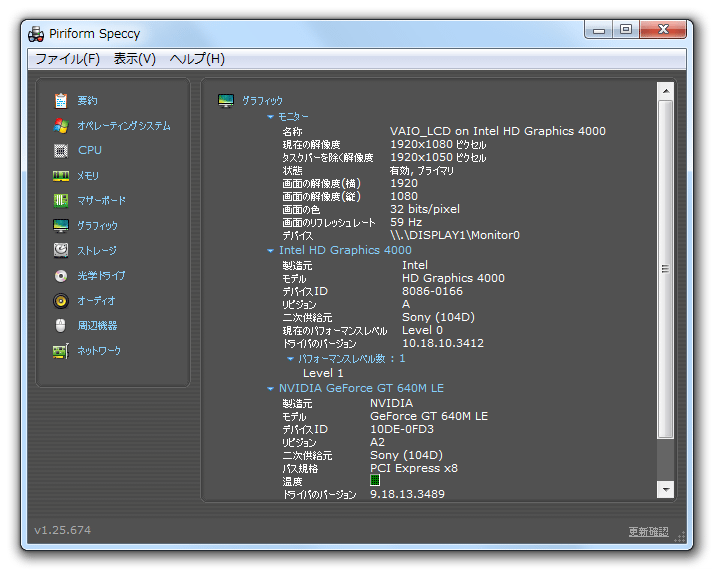Click the '1920x1050 ピクセル' value
Viewport: 718px width, 575px height.
[438, 157]
